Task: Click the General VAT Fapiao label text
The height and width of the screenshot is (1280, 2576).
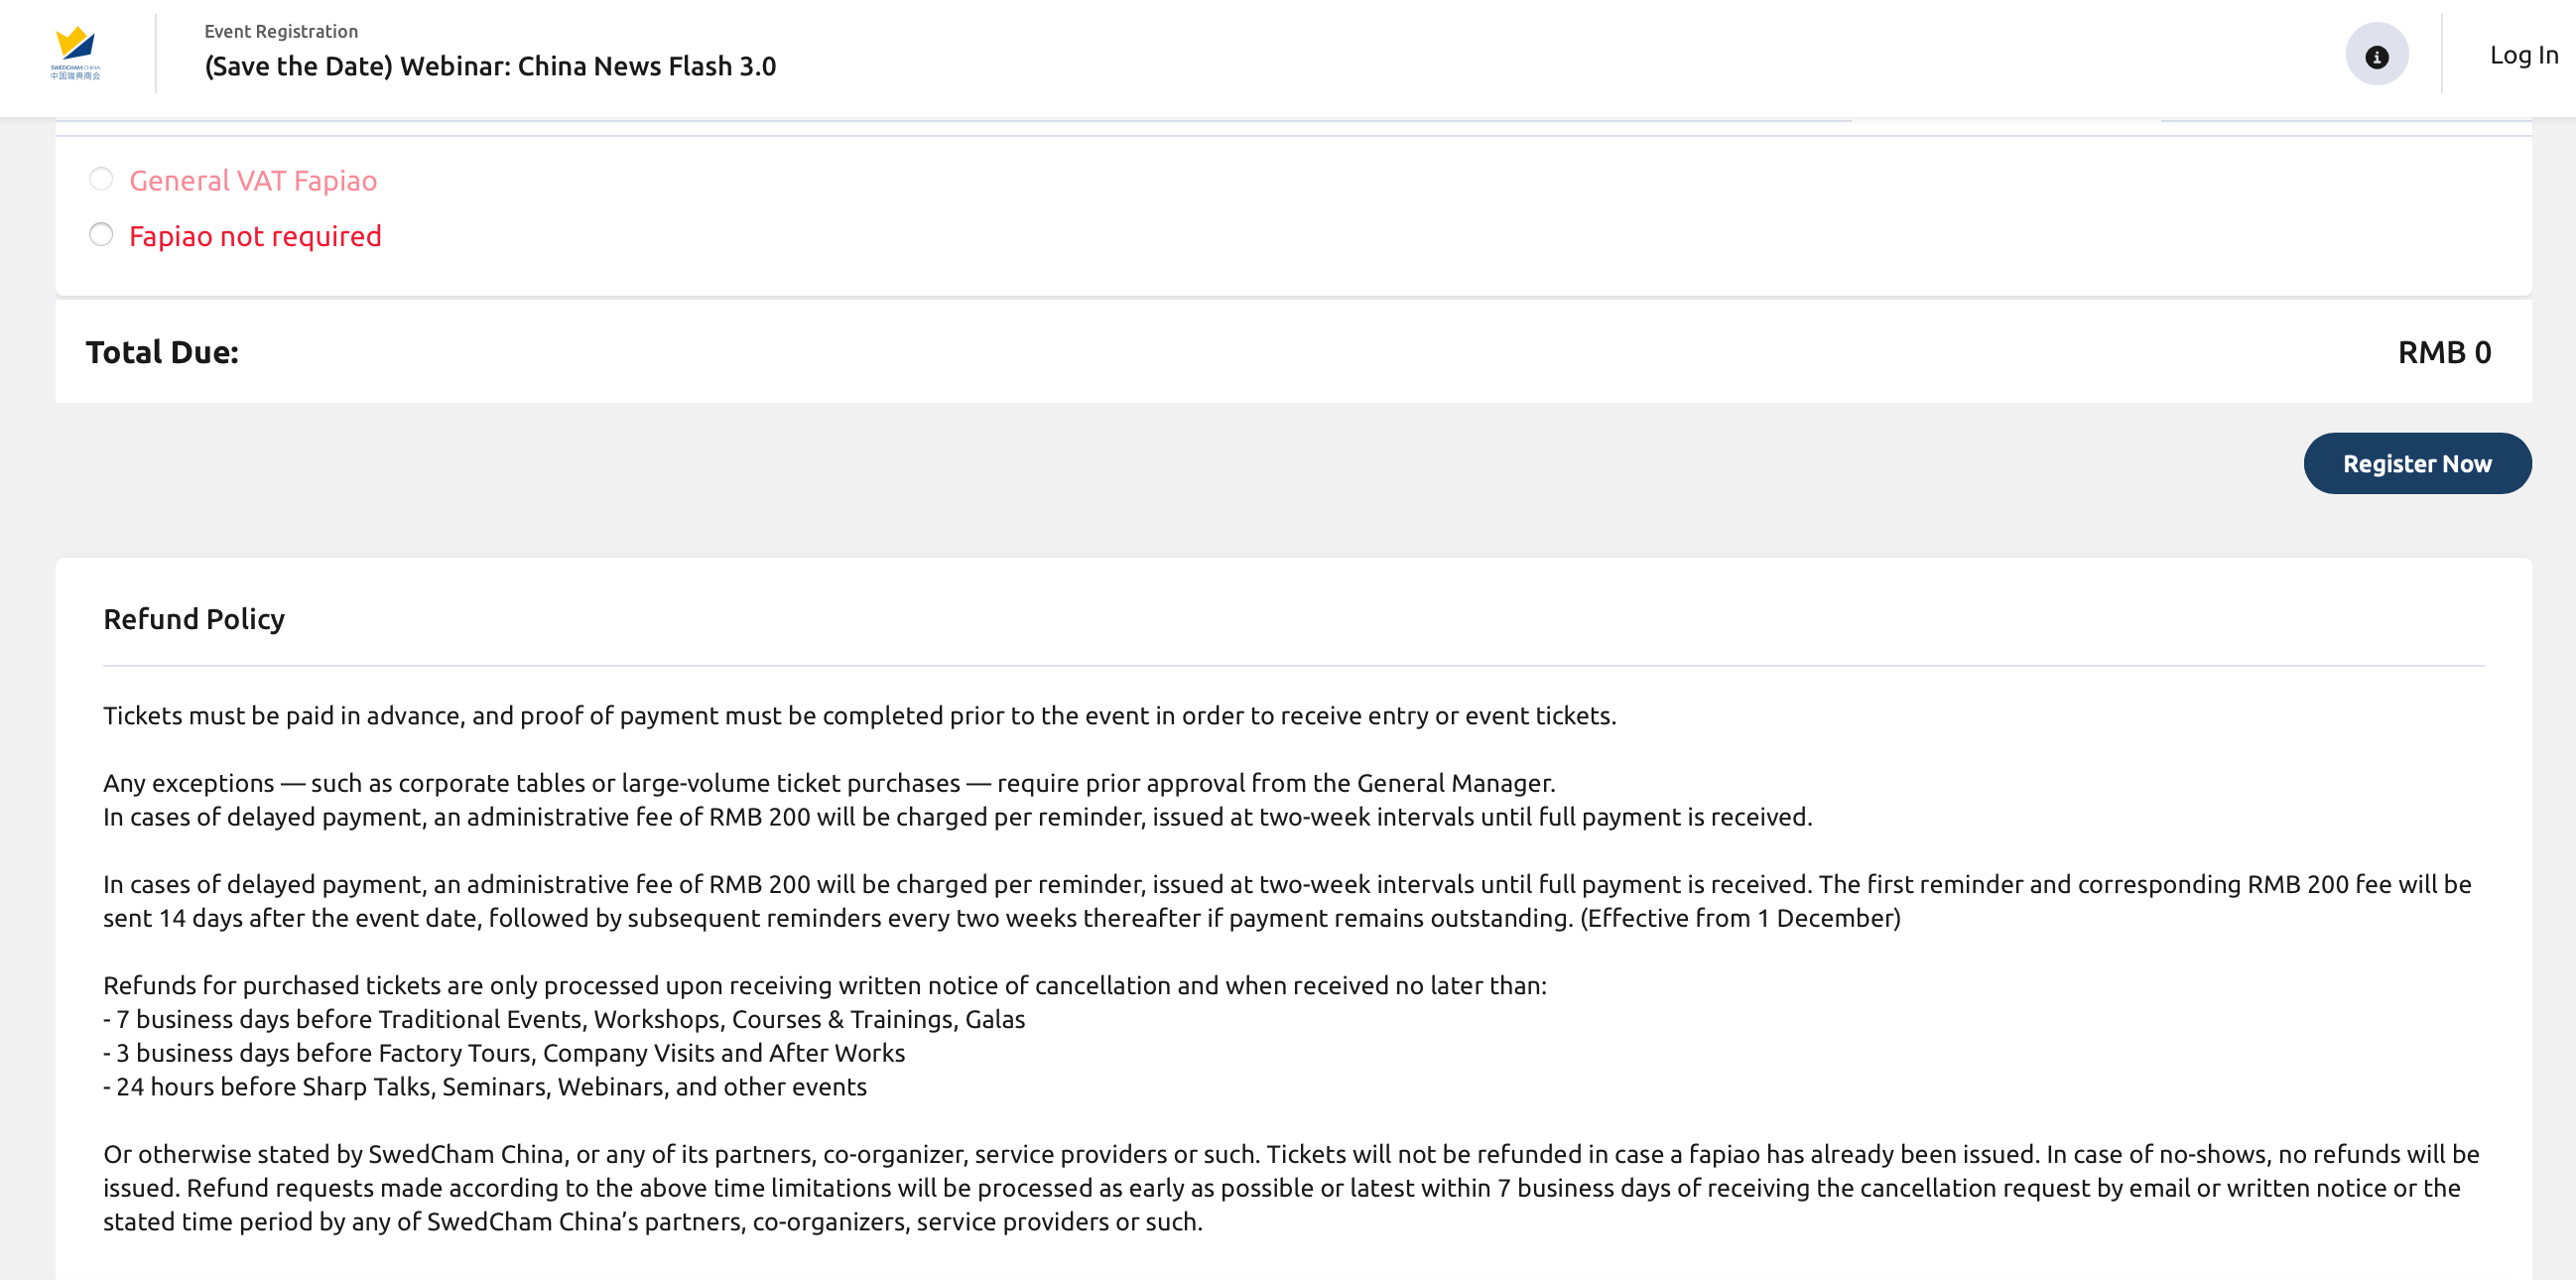Action: pyautogui.click(x=253, y=181)
